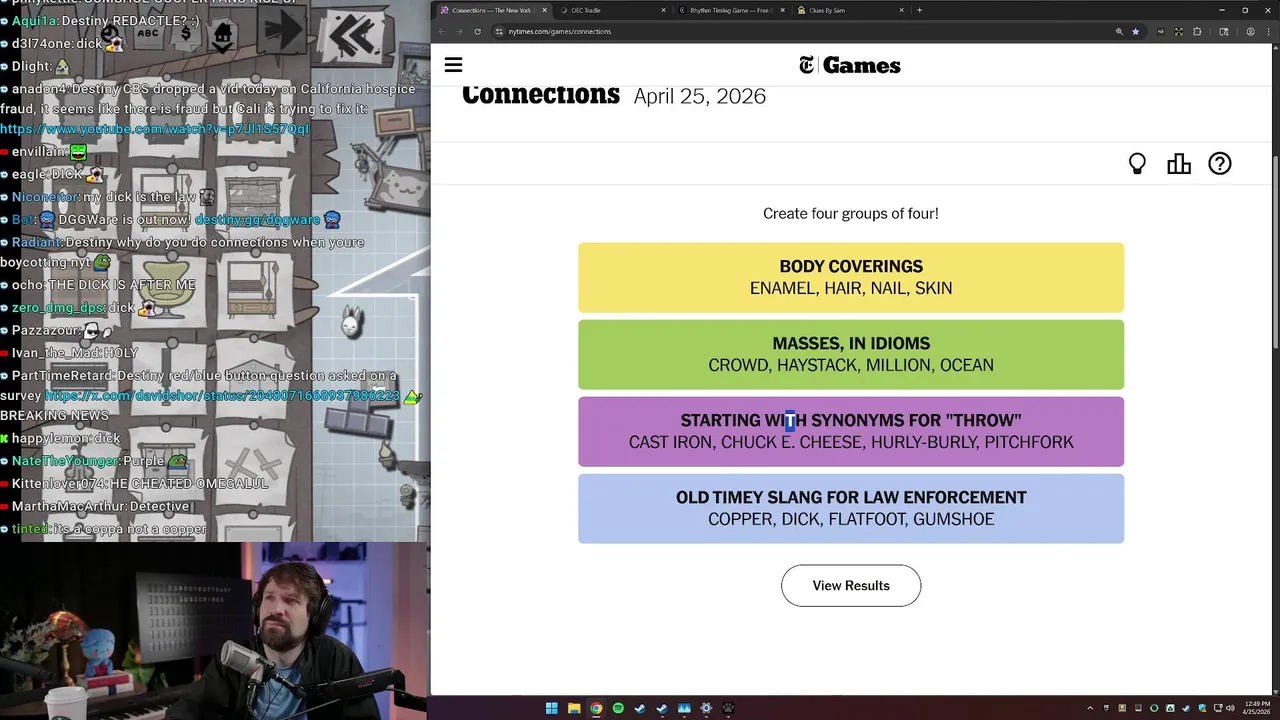
Task: Go forward in browser history
Action: (x=460, y=31)
